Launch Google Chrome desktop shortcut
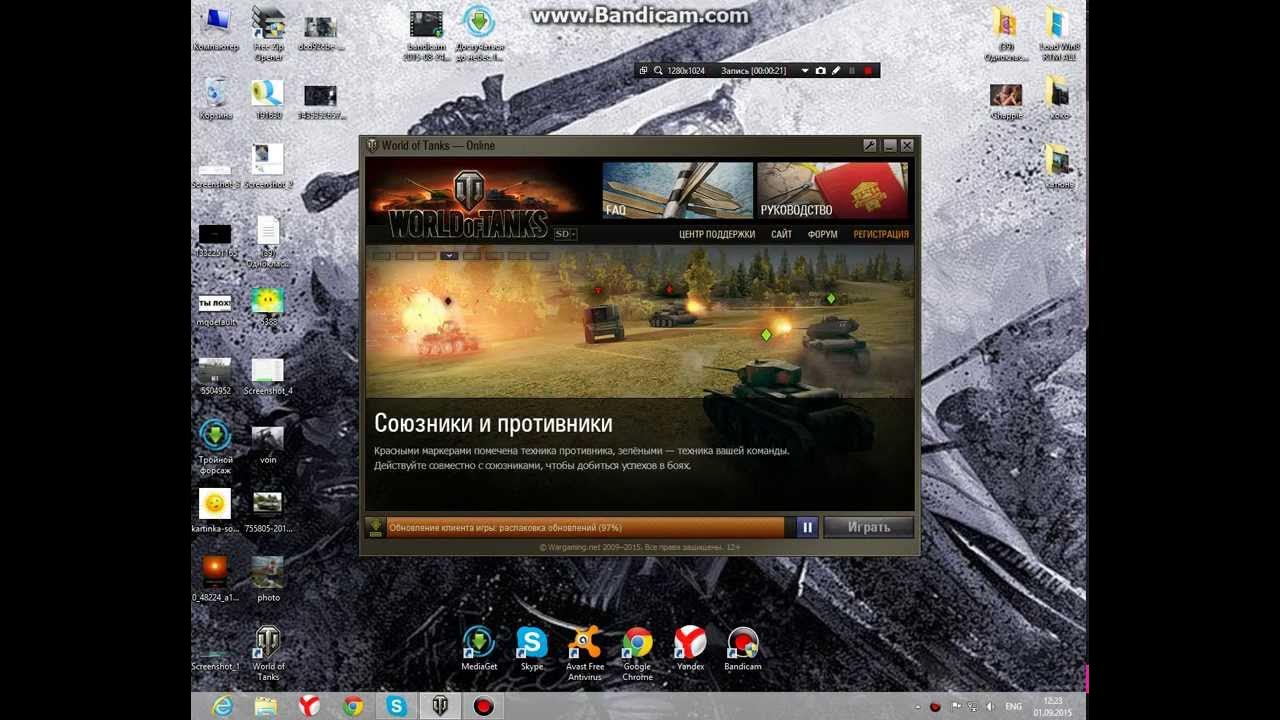Screen dimensions: 1280x720 637,654
